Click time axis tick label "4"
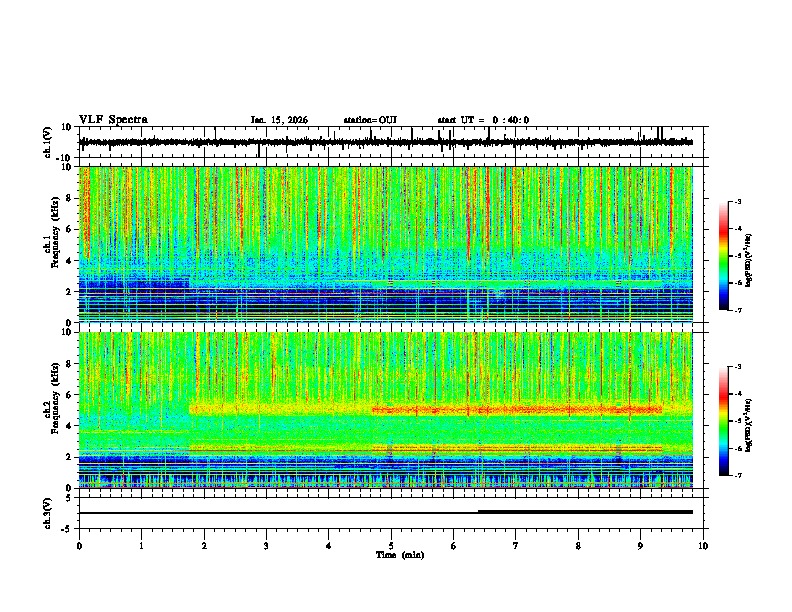Screen dimensions: 792x612 coord(329,546)
